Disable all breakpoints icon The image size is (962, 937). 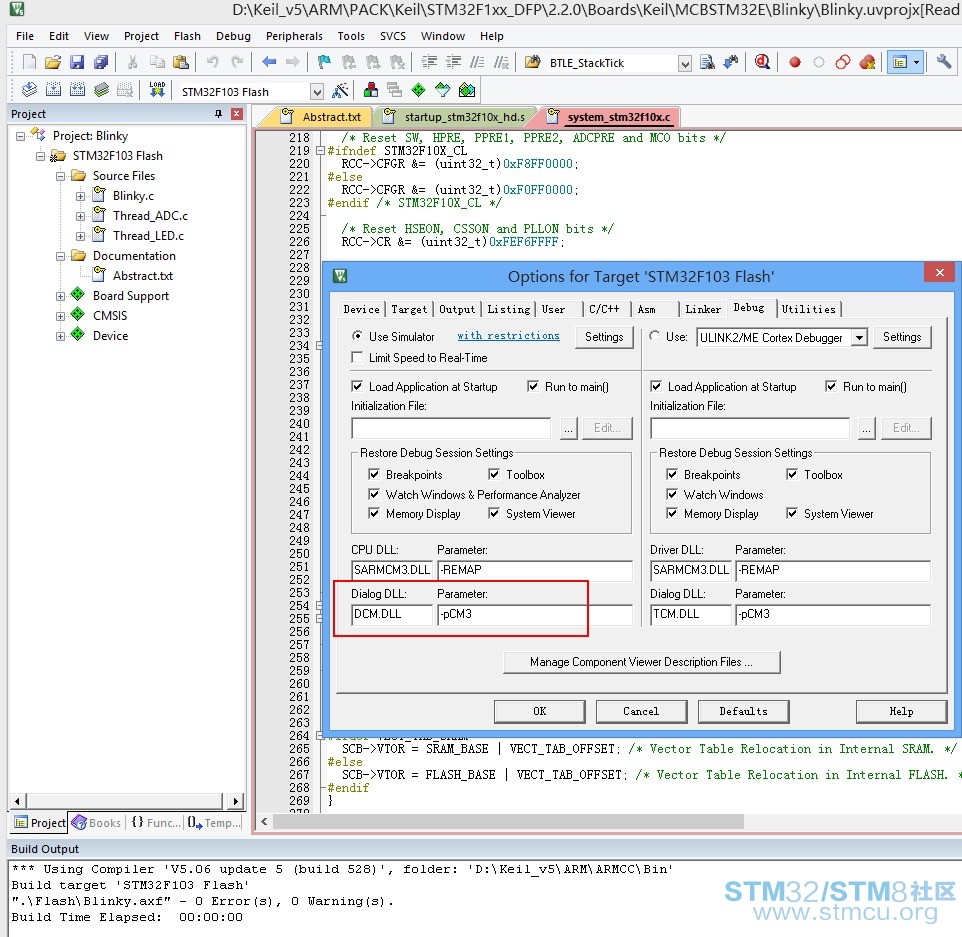coord(843,62)
